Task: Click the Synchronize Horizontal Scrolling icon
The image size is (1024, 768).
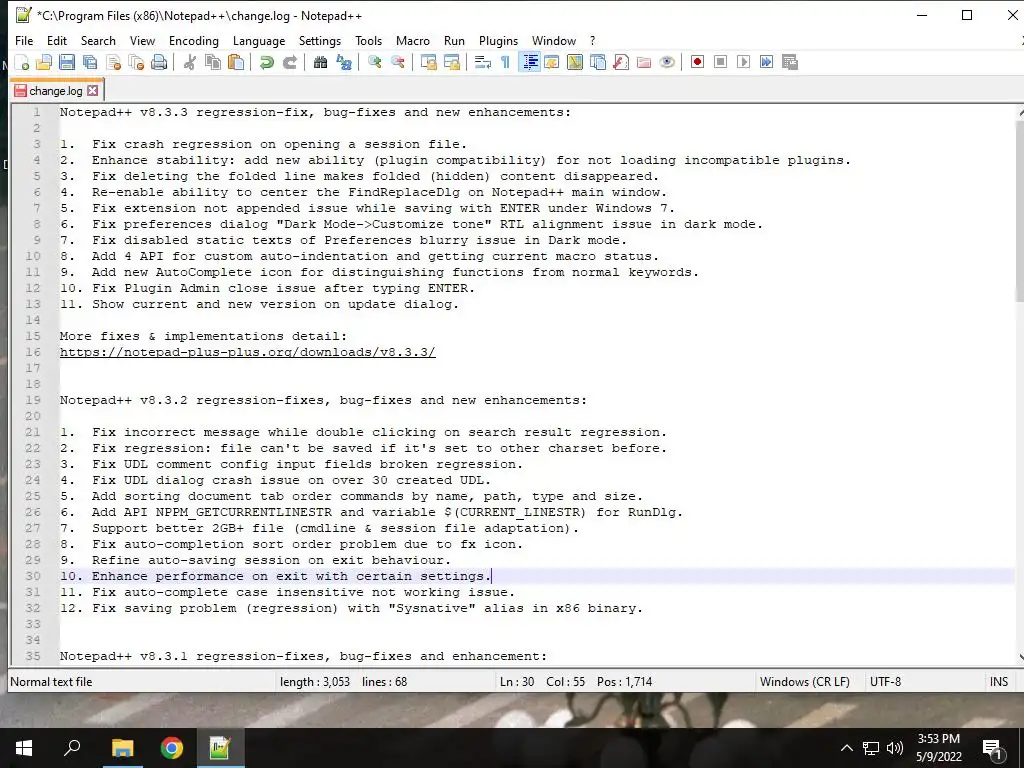Action: click(451, 62)
